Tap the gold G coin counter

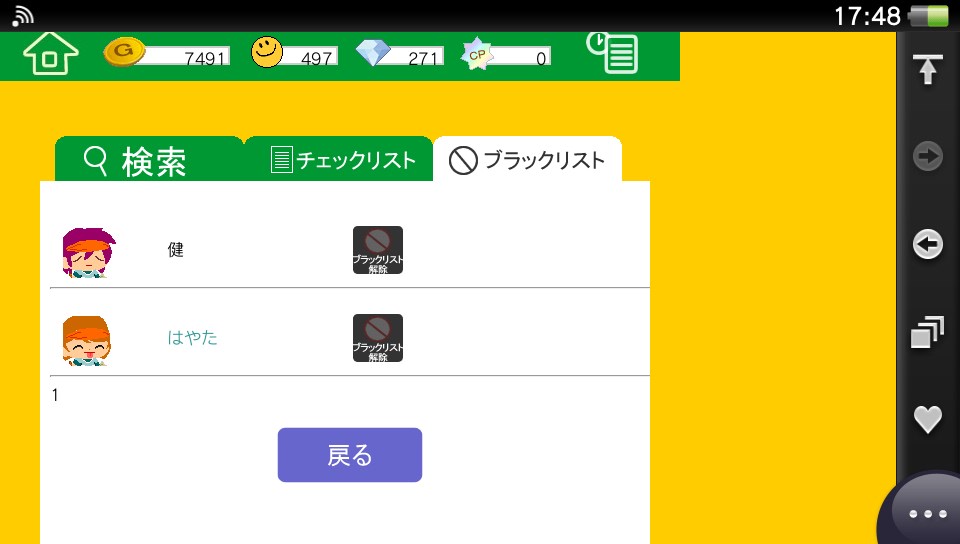[x=167, y=53]
